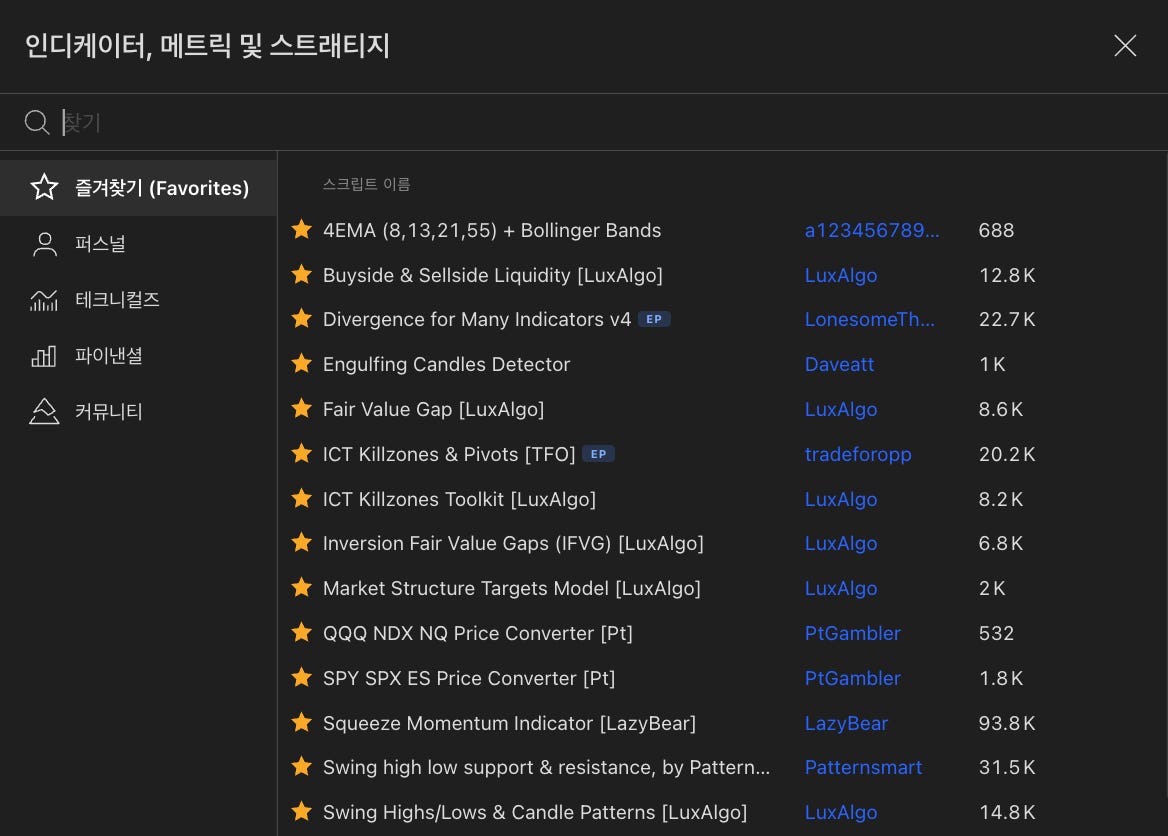
Task: Select the 즐겨찾기 (Favorites) tab
Action: pos(139,188)
